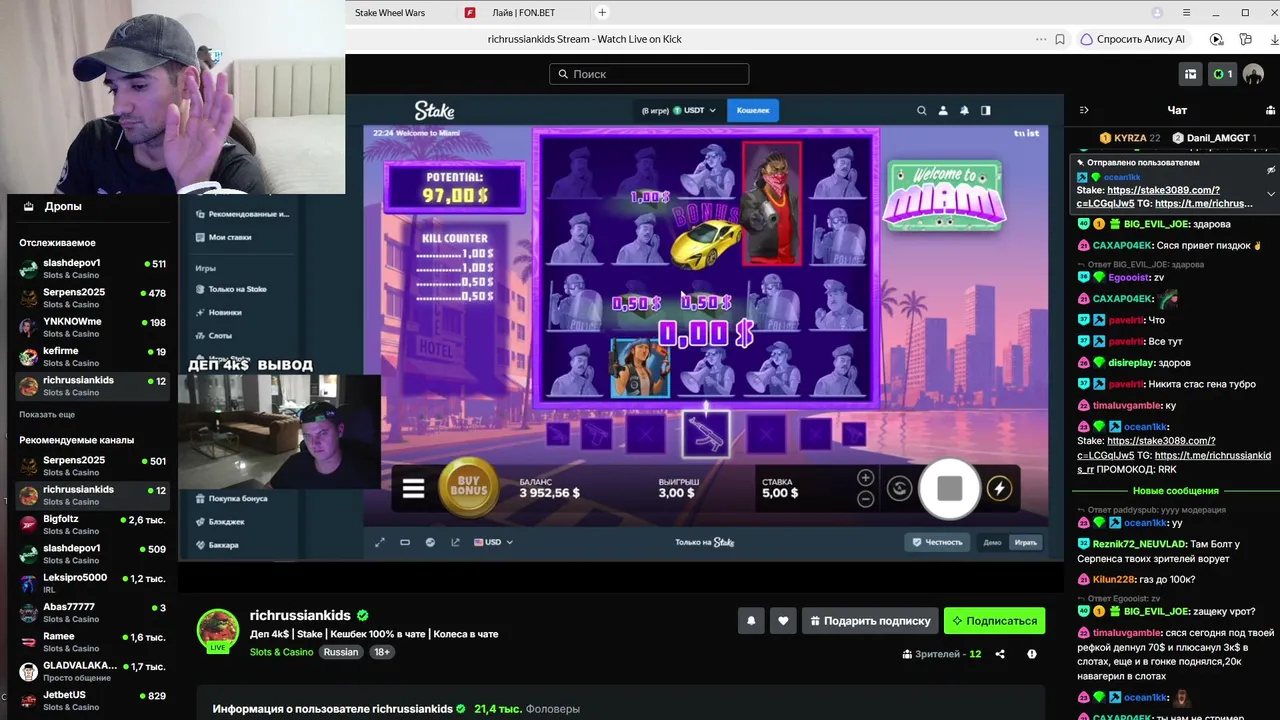Open Abas77777 recommended channel
The image size is (1280, 720).
(92, 612)
